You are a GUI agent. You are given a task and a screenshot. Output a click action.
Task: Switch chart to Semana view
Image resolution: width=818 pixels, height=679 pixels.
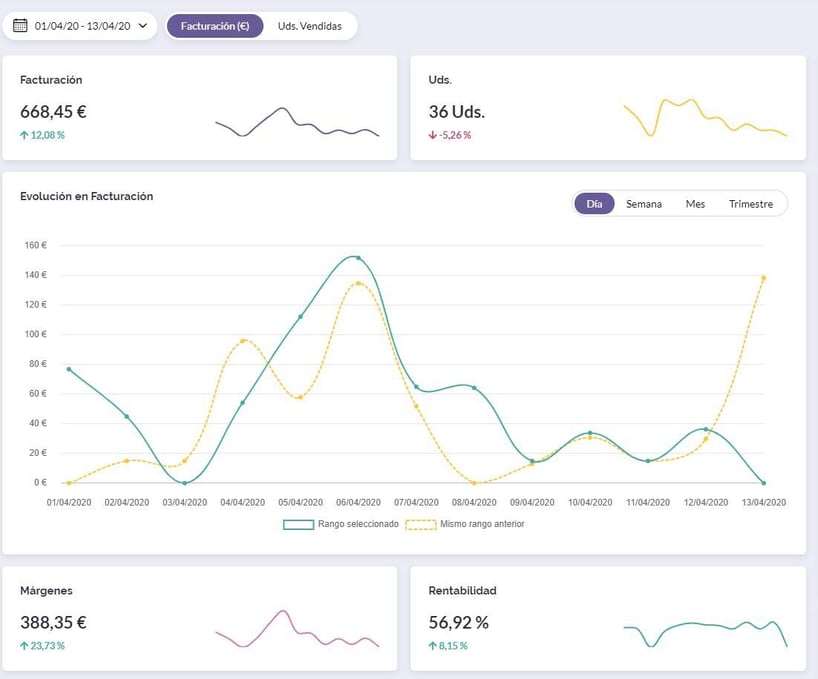point(644,204)
